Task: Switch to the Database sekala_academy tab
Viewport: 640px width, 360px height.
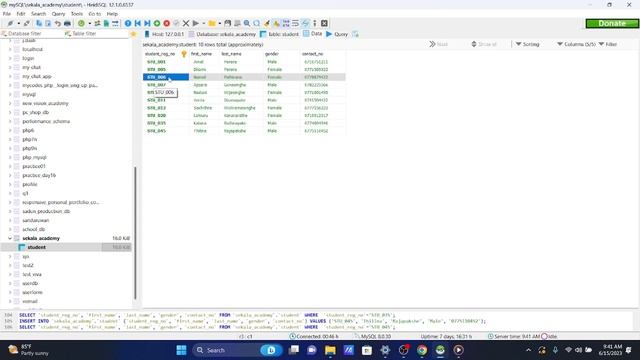Action: click(222, 34)
